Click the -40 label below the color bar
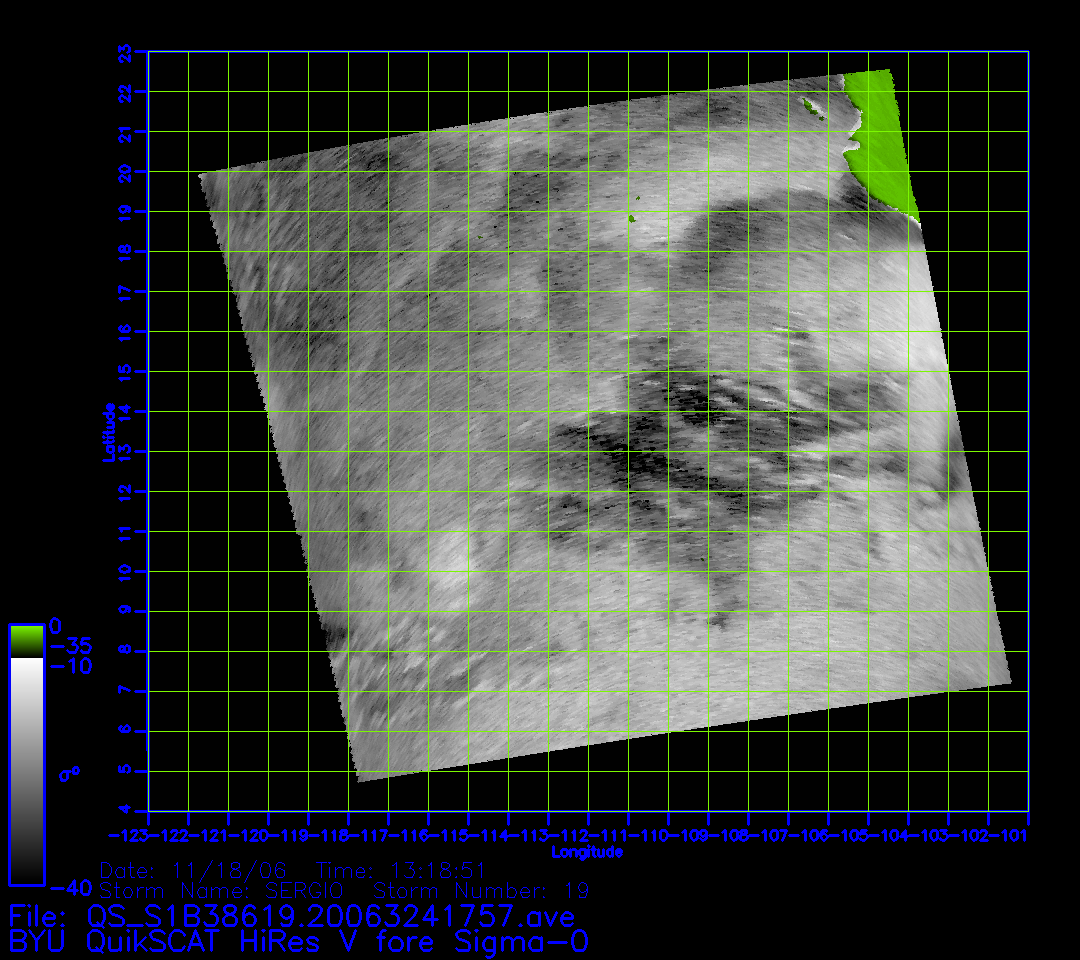 coord(70,888)
